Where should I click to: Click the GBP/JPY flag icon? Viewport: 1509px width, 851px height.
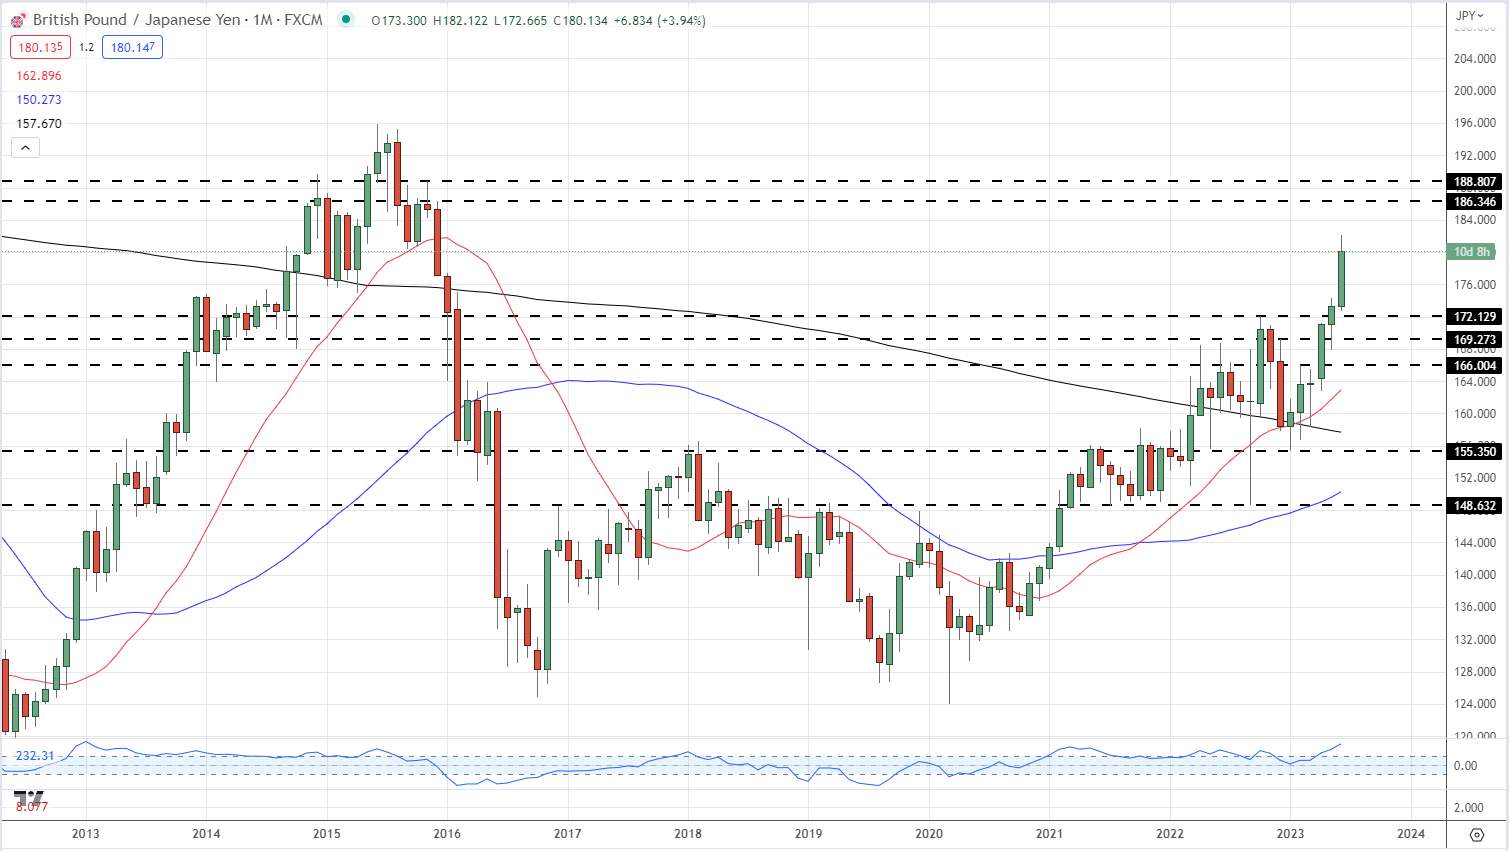point(17,20)
